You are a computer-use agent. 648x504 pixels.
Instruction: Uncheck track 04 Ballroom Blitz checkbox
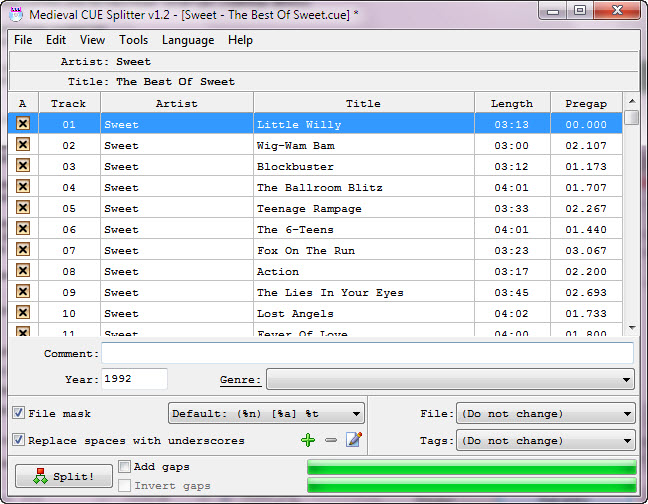coord(23,187)
